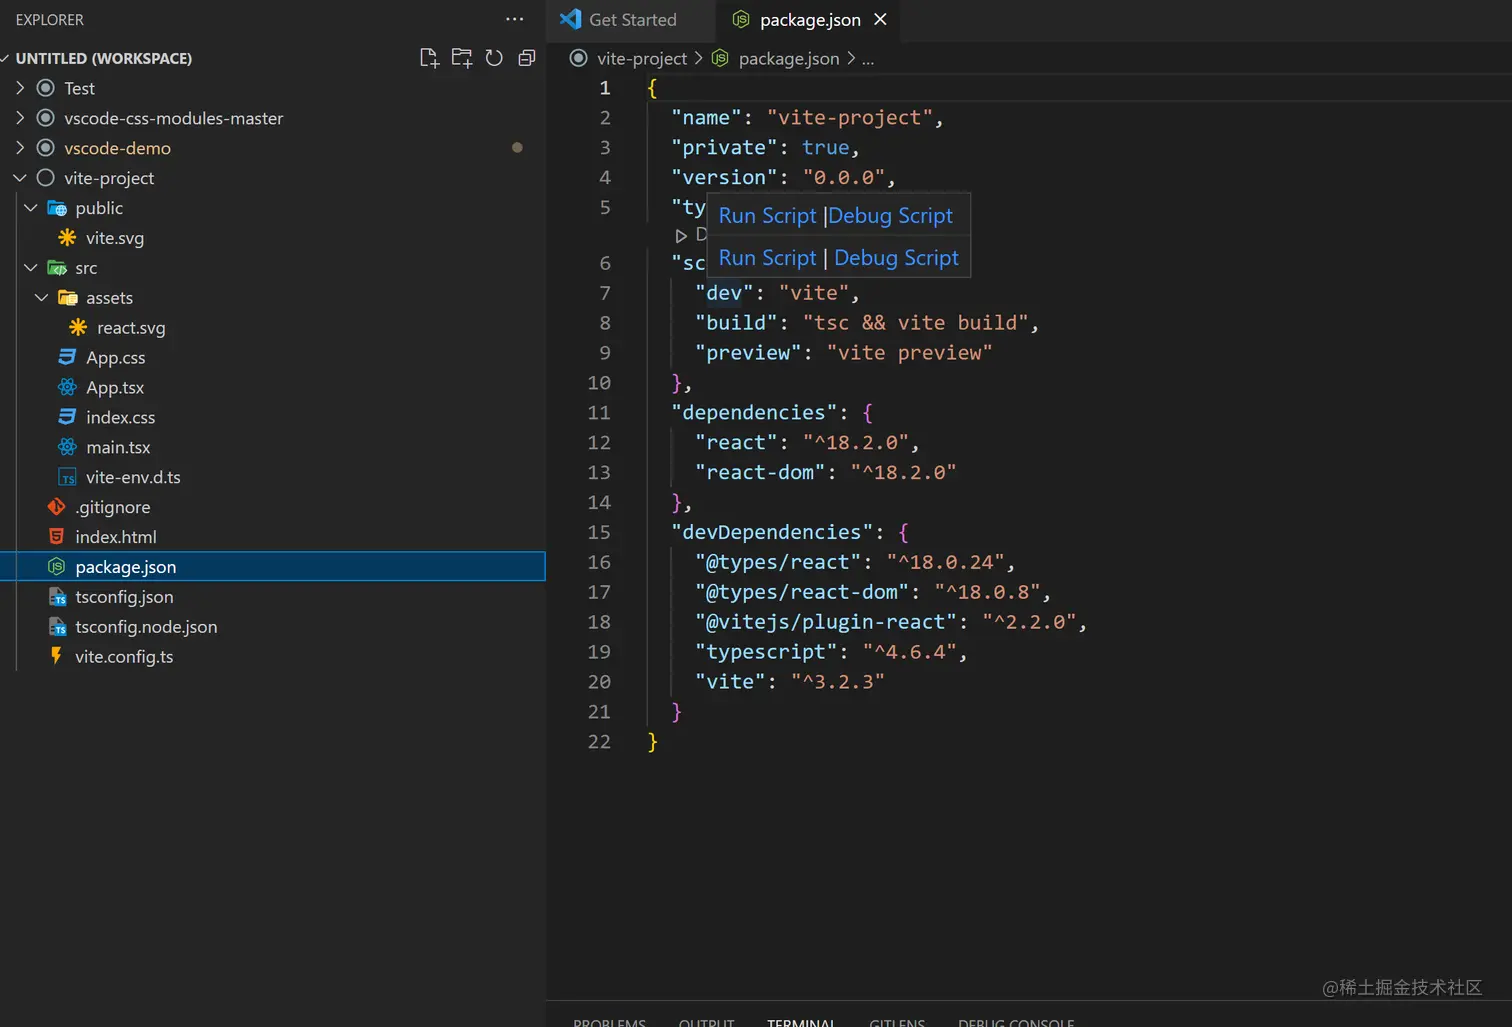Switch to the Get Started tab
This screenshot has height=1027, width=1512.
[x=632, y=20]
